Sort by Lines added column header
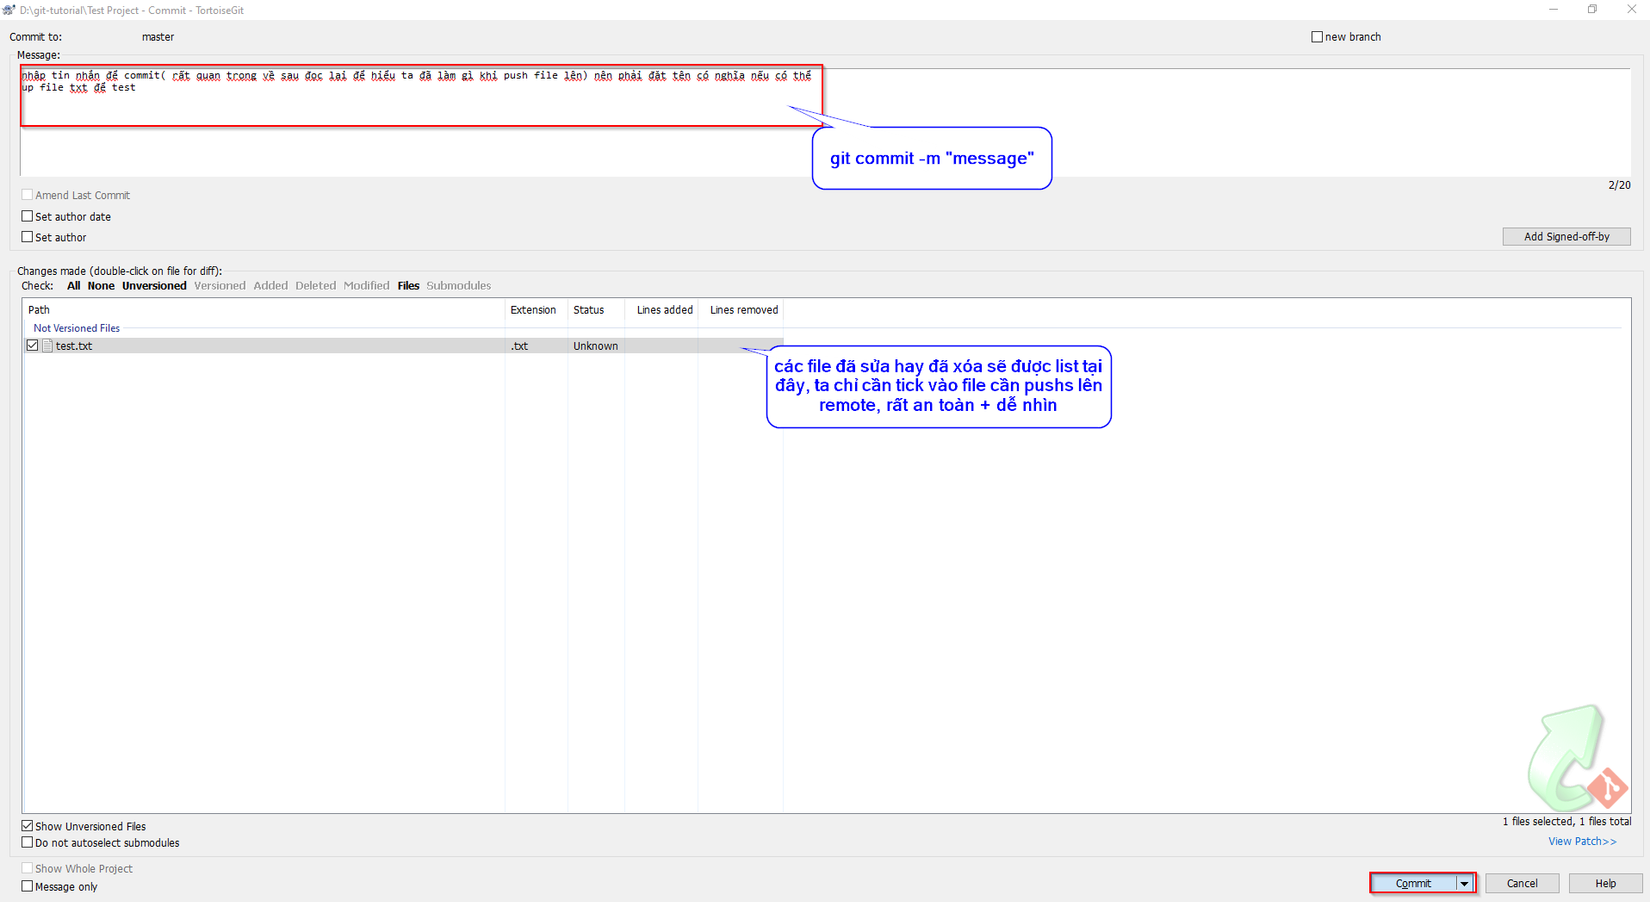This screenshot has width=1650, height=902. tap(662, 310)
